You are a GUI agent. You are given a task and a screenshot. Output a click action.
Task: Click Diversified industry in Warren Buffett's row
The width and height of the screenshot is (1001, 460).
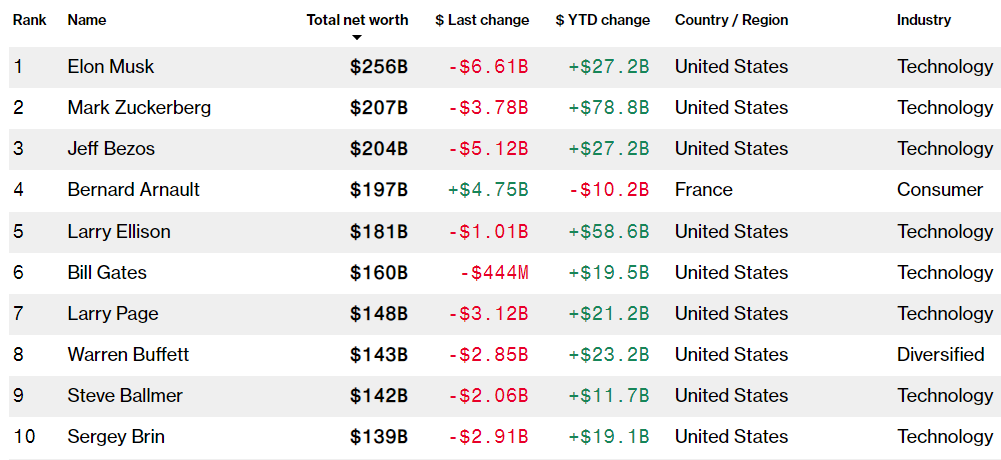click(940, 355)
